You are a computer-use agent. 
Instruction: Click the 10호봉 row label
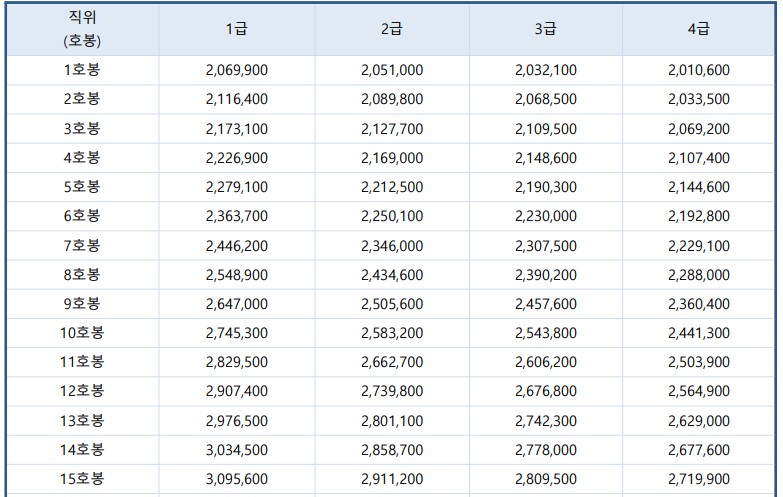[82, 333]
